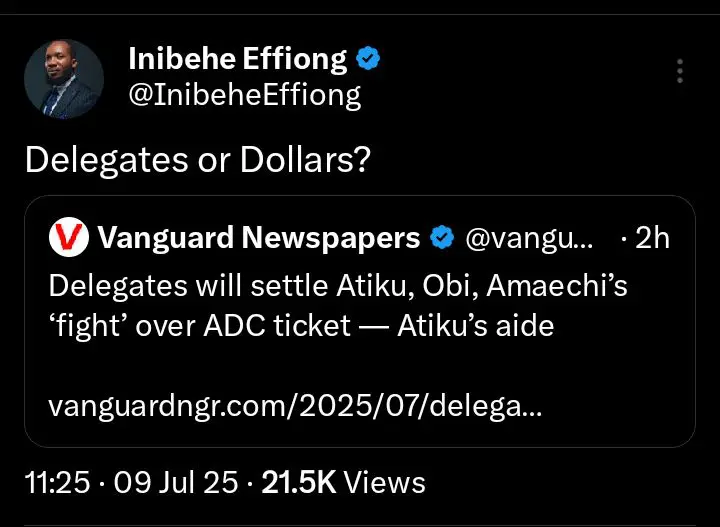Open Inibehe Effiong's profile picture
Screen dimensions: 720x527
64,79
